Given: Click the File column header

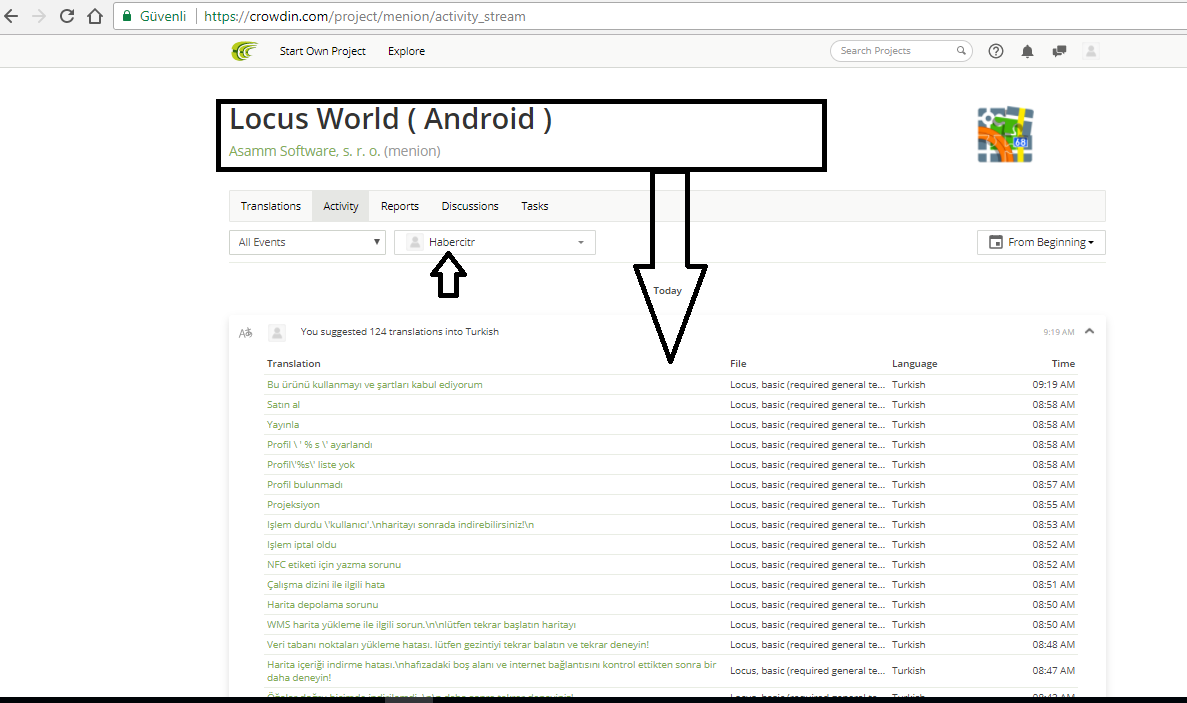Looking at the screenshot, I should 738,363.
